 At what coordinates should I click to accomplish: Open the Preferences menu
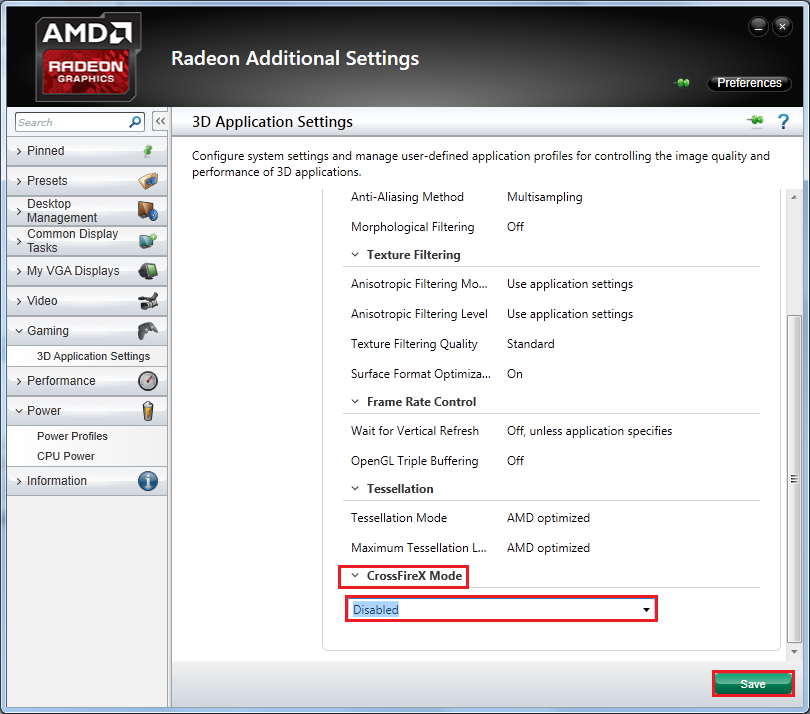(749, 83)
